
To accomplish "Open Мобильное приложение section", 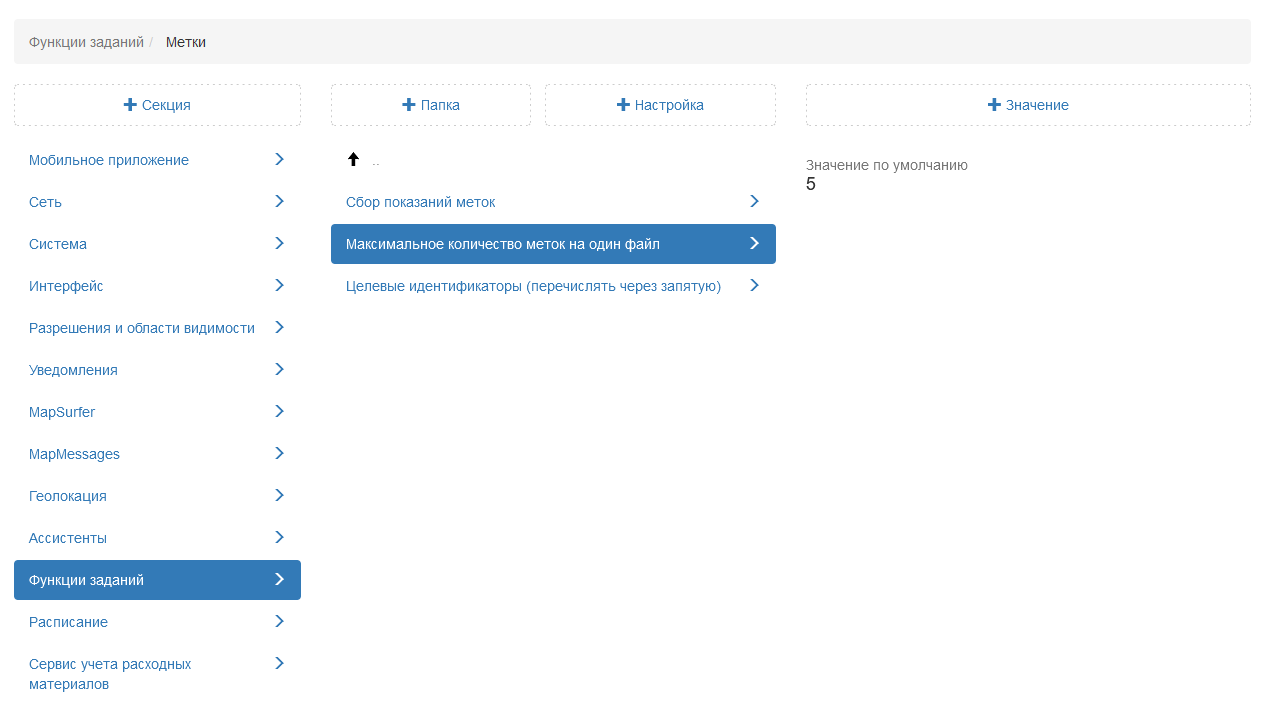I will 157,160.
